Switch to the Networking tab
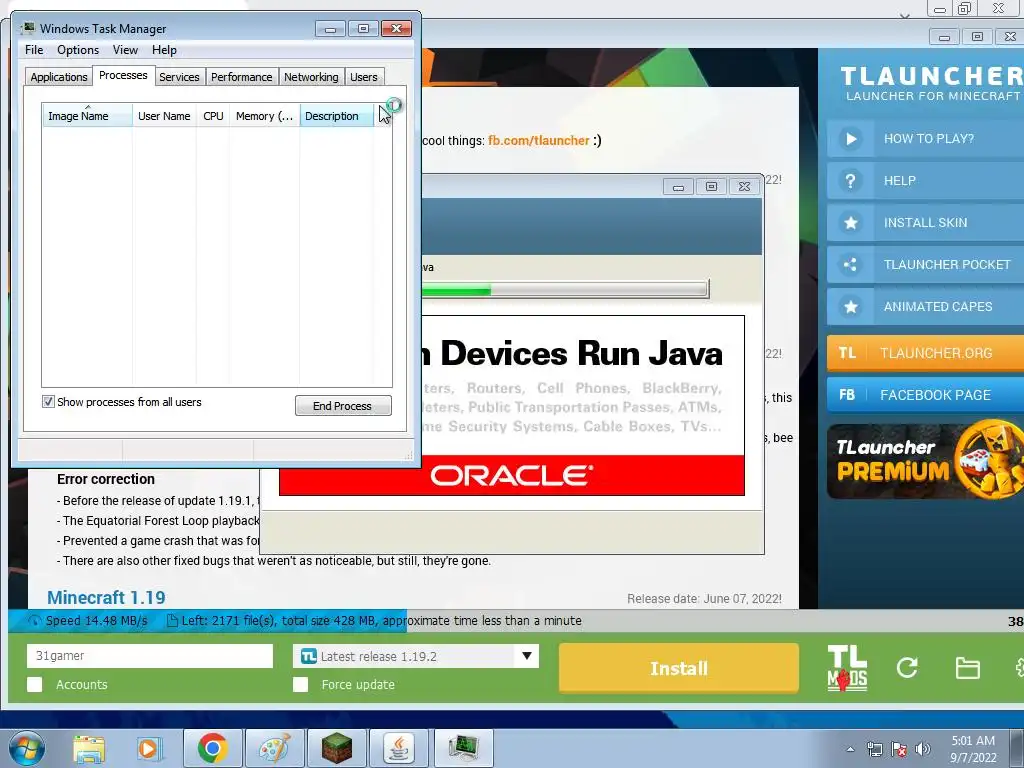Image resolution: width=1024 pixels, height=768 pixels. [311, 77]
